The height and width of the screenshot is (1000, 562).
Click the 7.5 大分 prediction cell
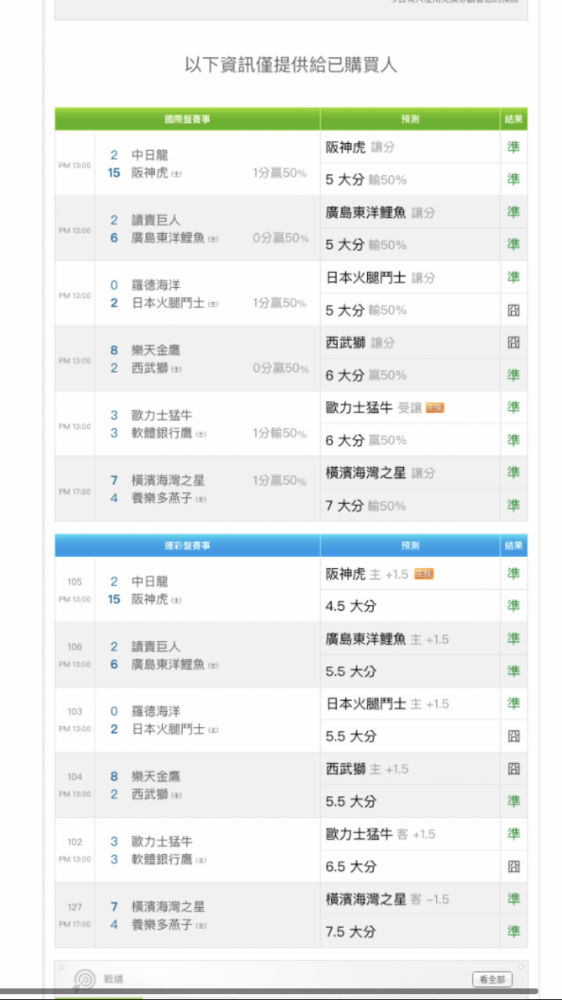410,932
